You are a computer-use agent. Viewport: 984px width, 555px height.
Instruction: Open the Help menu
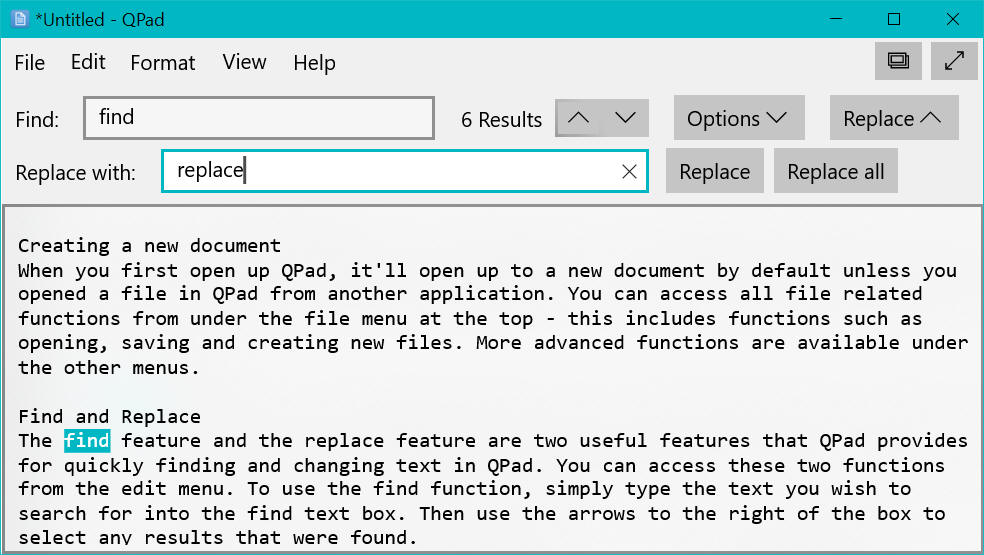point(314,63)
